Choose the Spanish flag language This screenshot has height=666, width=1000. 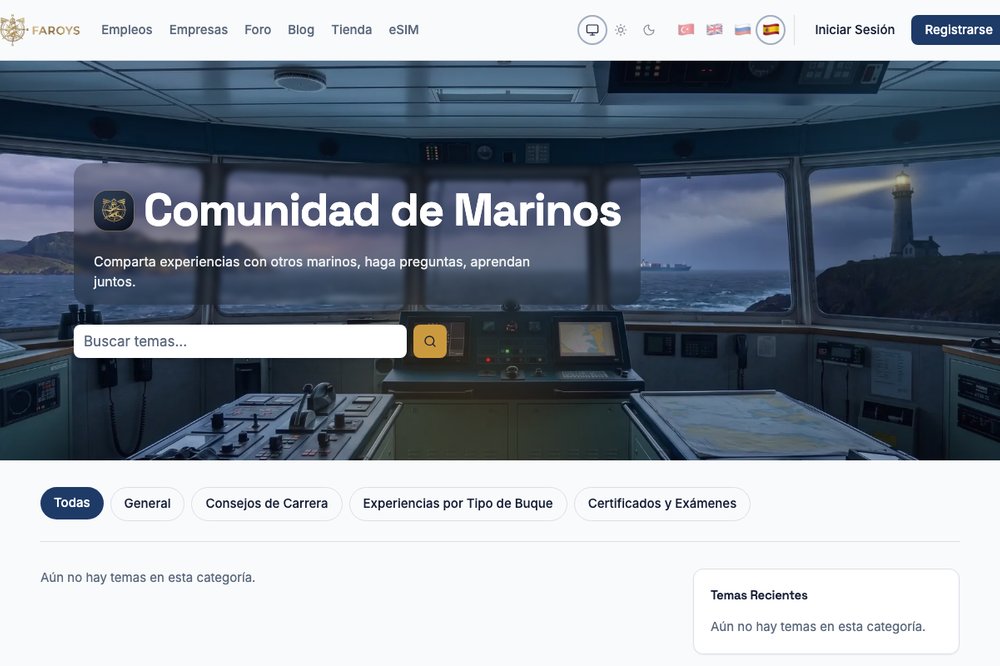click(x=770, y=29)
